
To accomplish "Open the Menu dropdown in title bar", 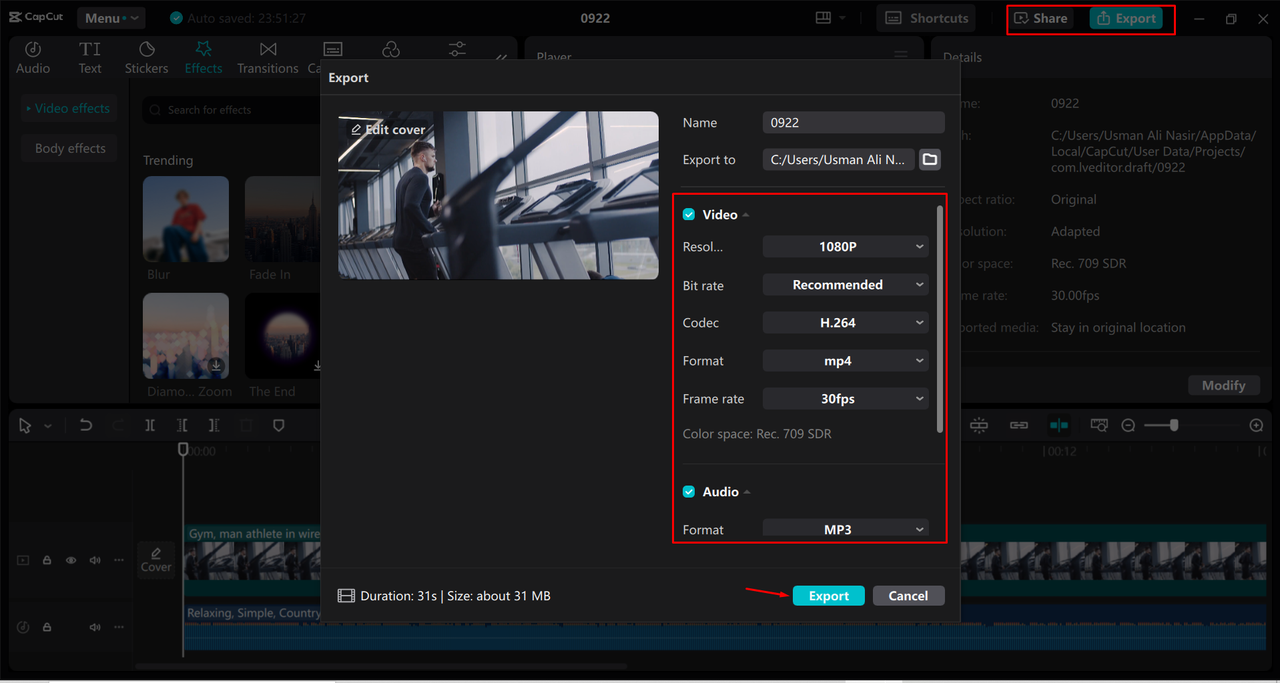I will click(x=110, y=18).
